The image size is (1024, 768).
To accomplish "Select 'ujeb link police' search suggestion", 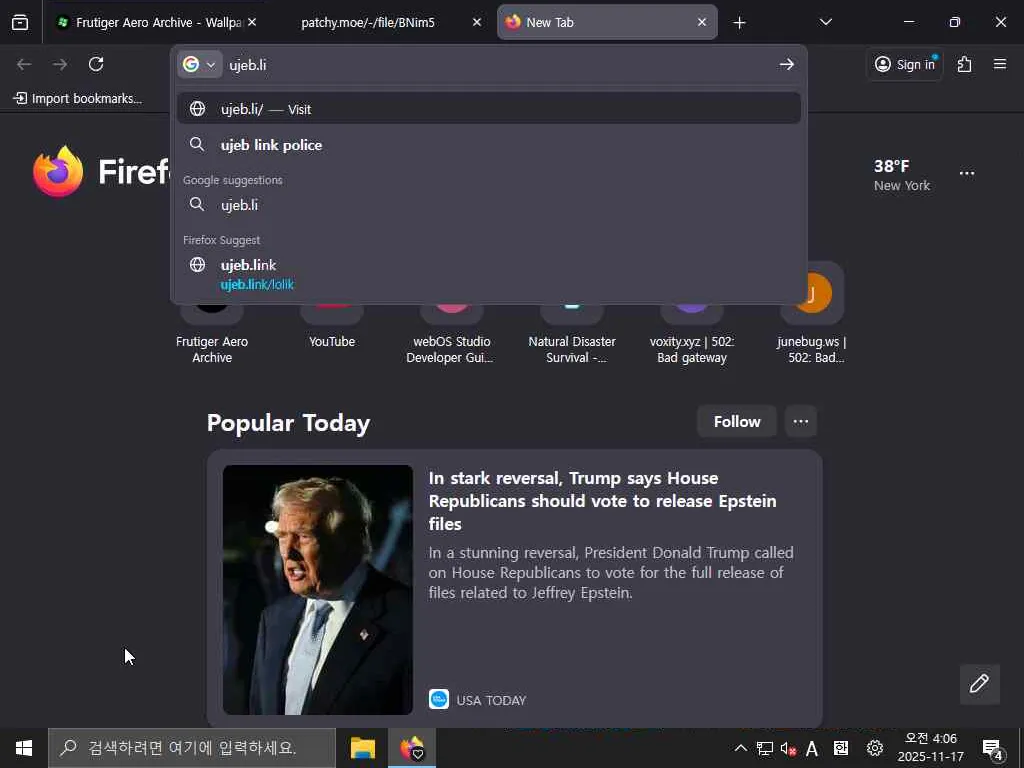I will click(488, 145).
